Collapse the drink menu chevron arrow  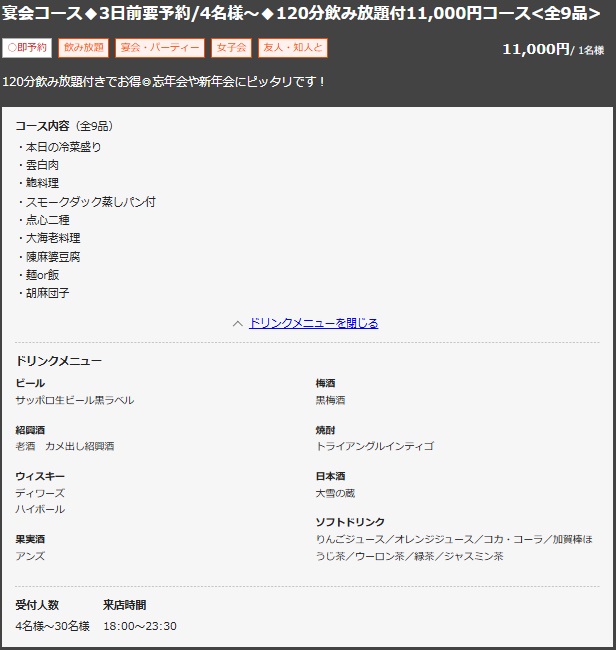click(238, 323)
